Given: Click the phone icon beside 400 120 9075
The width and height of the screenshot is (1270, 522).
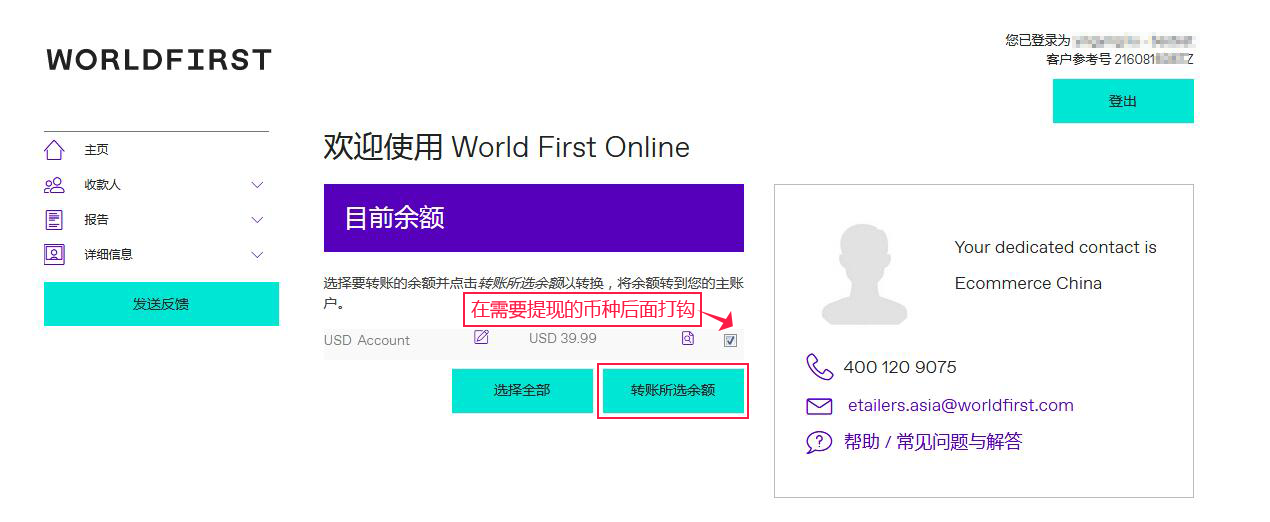Looking at the screenshot, I should [x=819, y=367].
